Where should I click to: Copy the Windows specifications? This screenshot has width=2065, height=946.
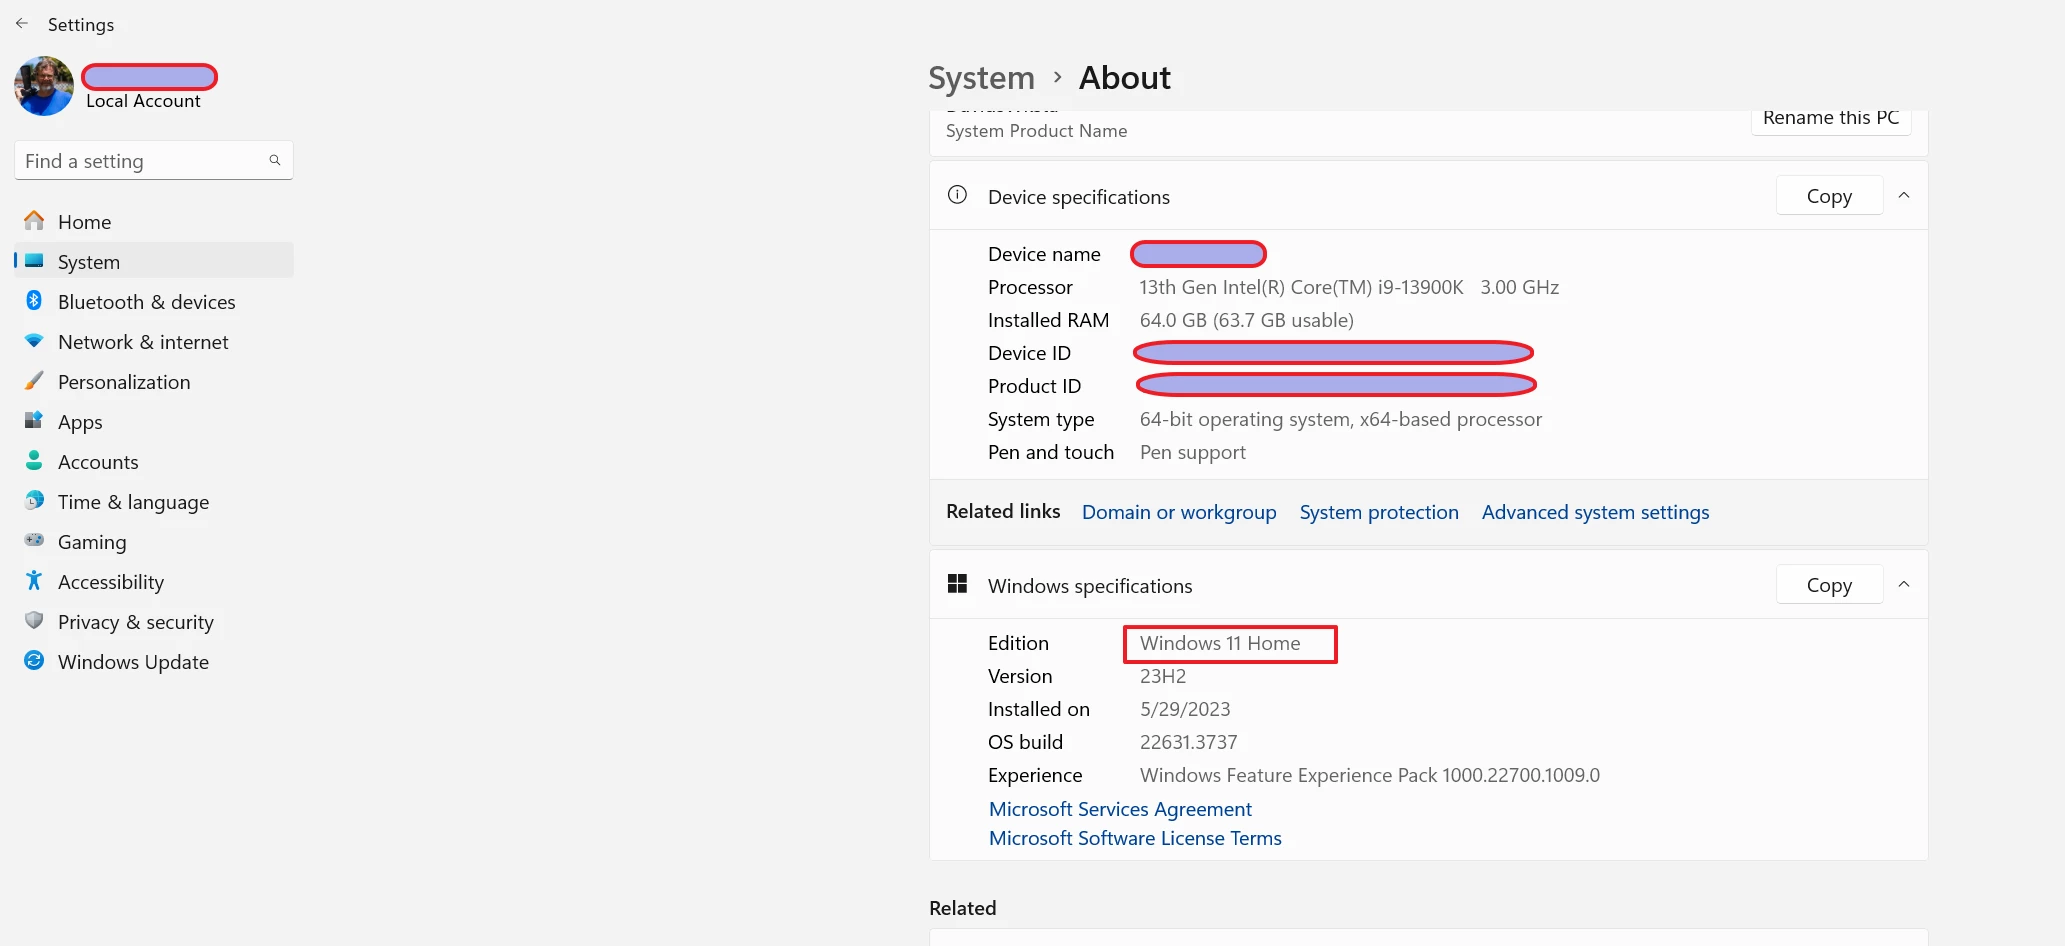[1829, 585]
